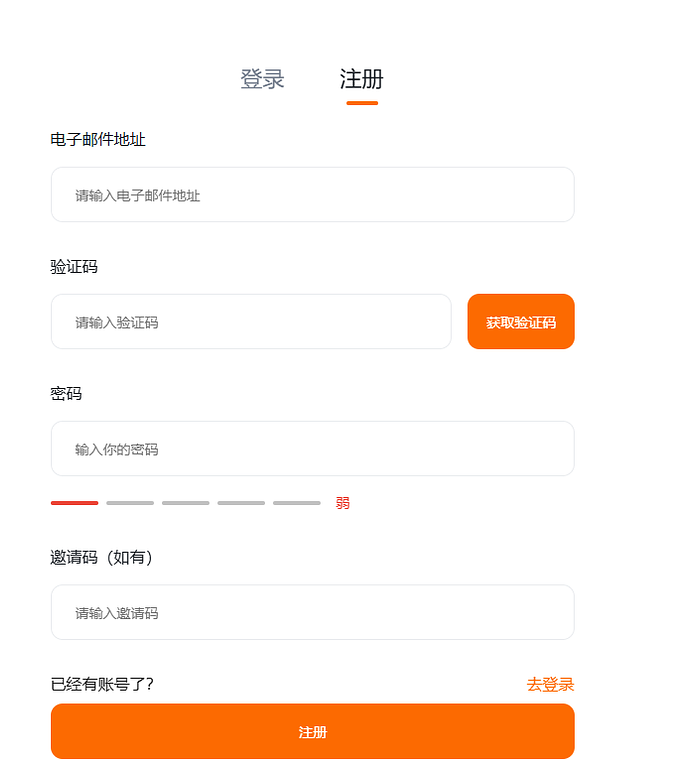681x768 pixels.
Task: Click the 验证码 field label
Action: click(x=74, y=267)
